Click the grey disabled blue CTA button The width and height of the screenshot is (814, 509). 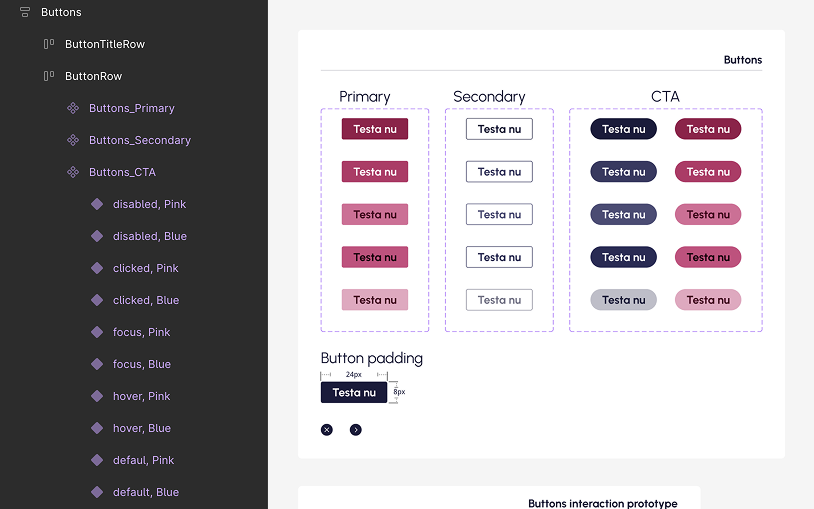(623, 300)
